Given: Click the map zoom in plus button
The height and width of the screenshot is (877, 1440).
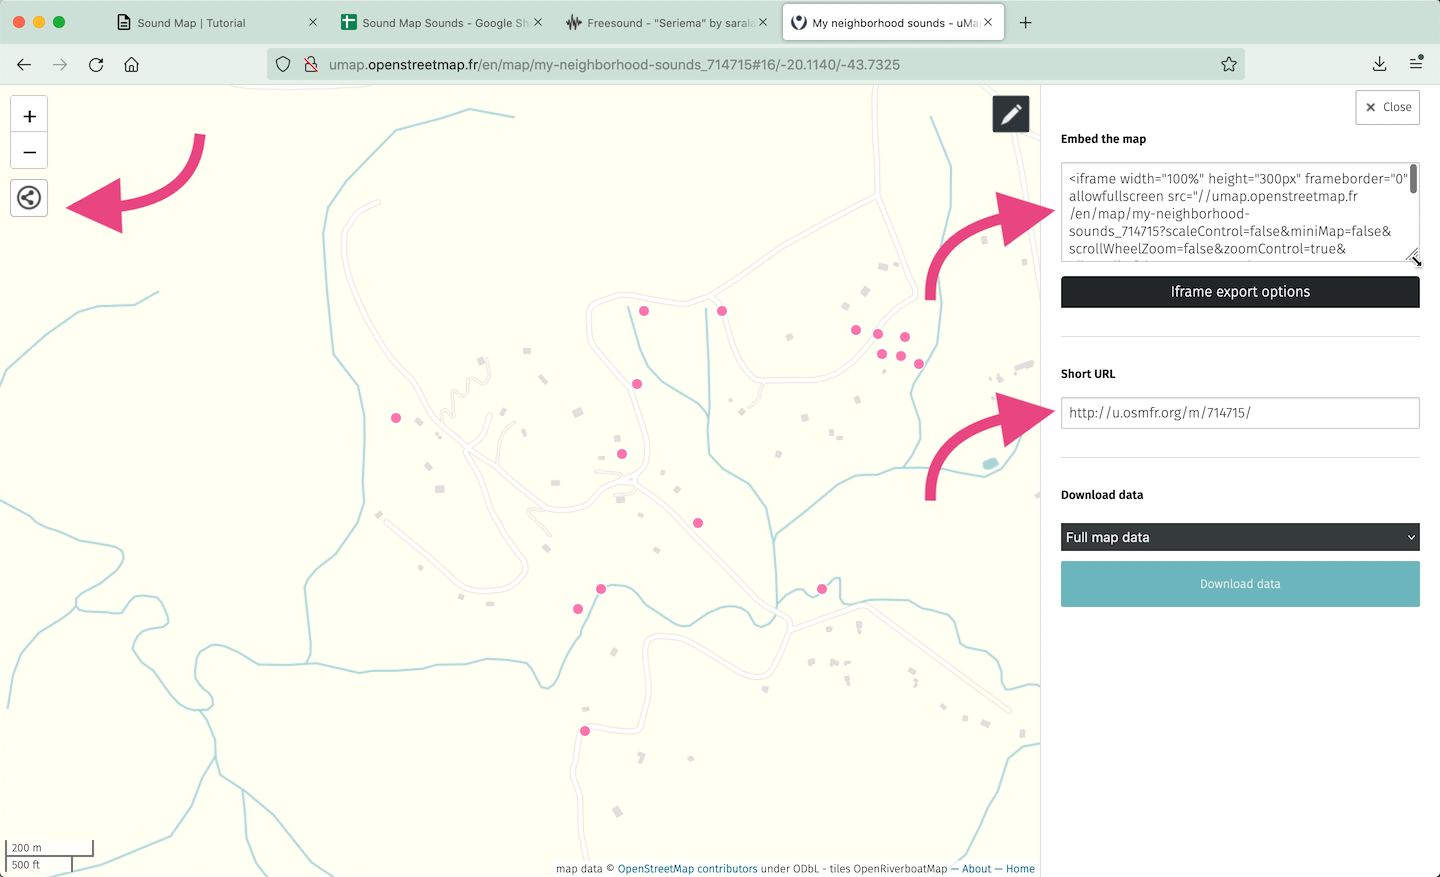Looking at the screenshot, I should pyautogui.click(x=29, y=116).
